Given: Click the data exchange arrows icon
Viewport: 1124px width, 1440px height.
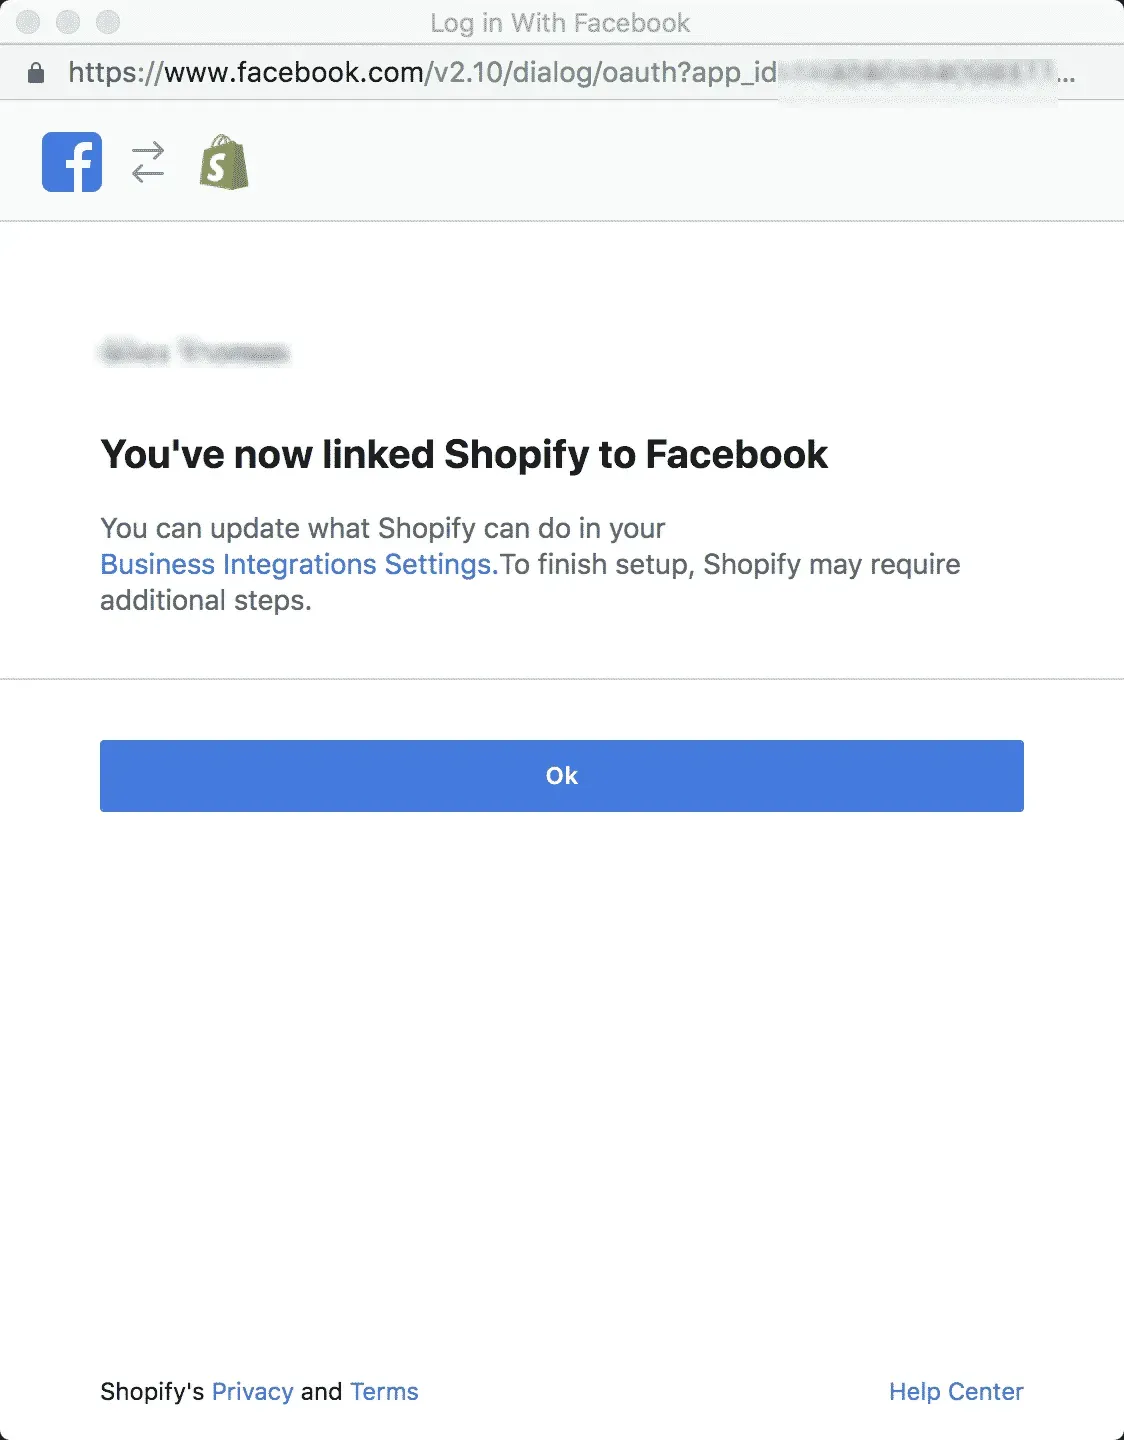Looking at the screenshot, I should point(147,161).
